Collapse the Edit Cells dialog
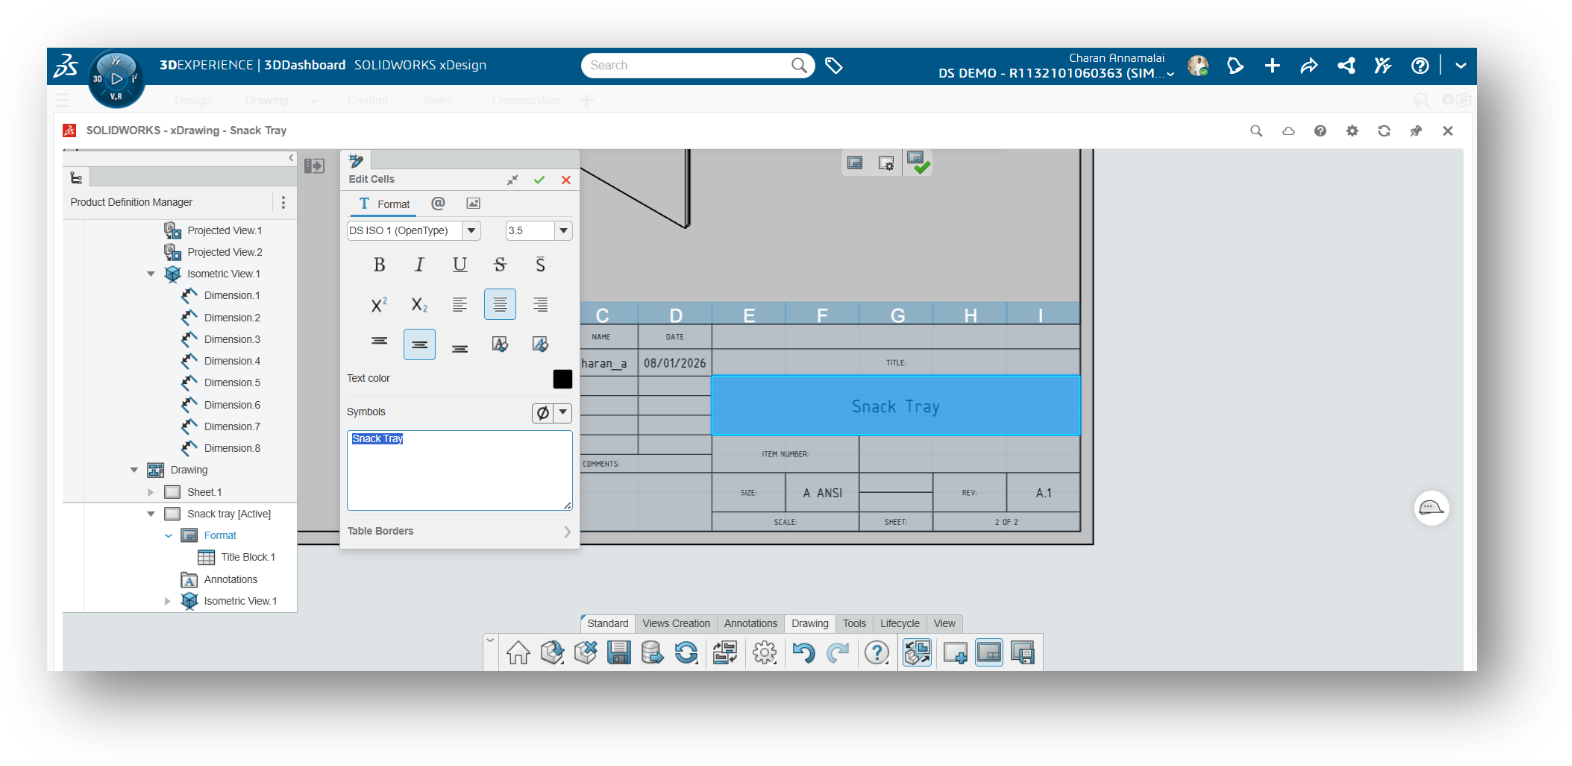This screenshot has height=766, width=1572. 512,180
